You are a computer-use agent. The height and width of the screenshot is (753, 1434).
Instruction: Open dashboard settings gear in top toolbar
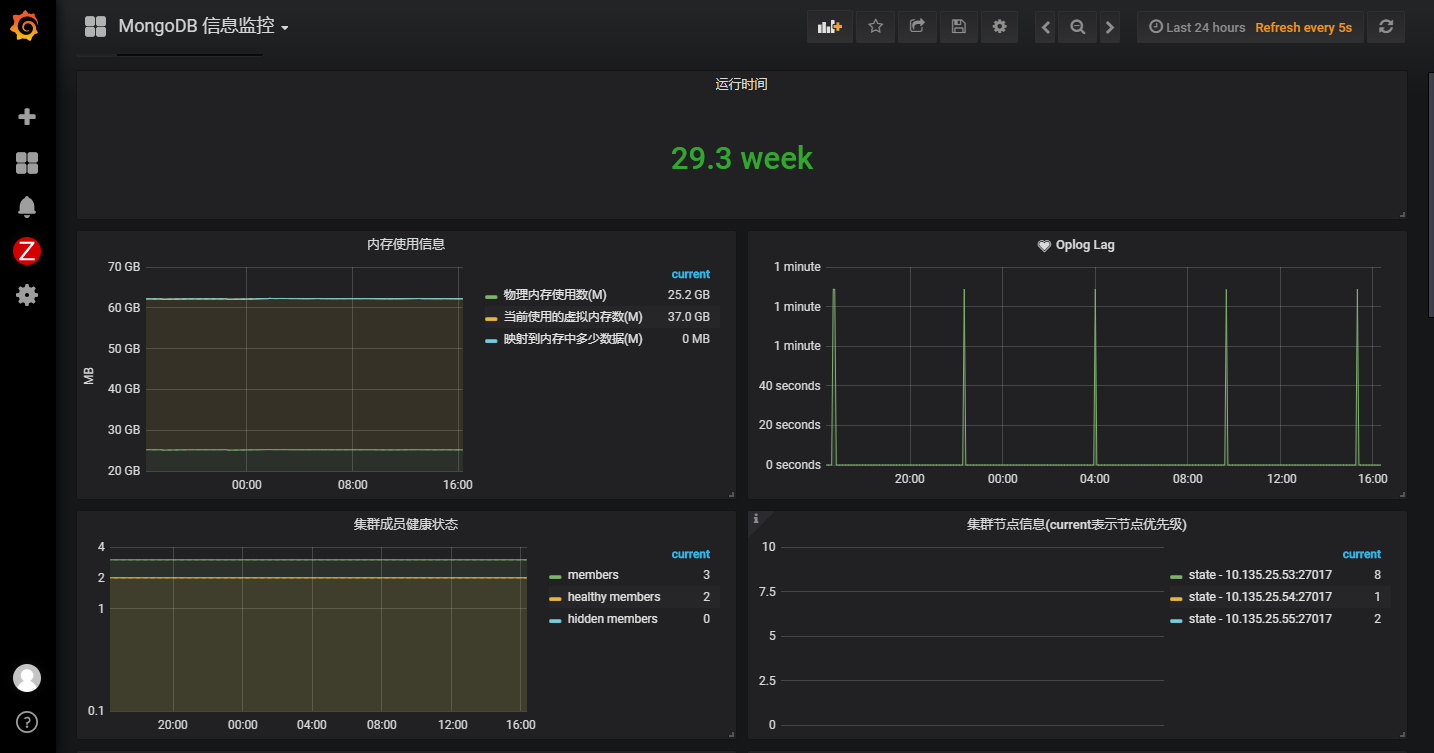(999, 27)
